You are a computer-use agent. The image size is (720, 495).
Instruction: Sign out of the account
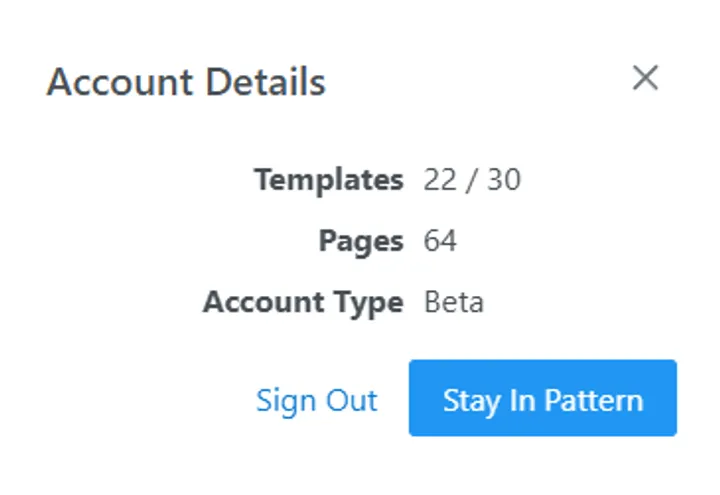pos(316,400)
